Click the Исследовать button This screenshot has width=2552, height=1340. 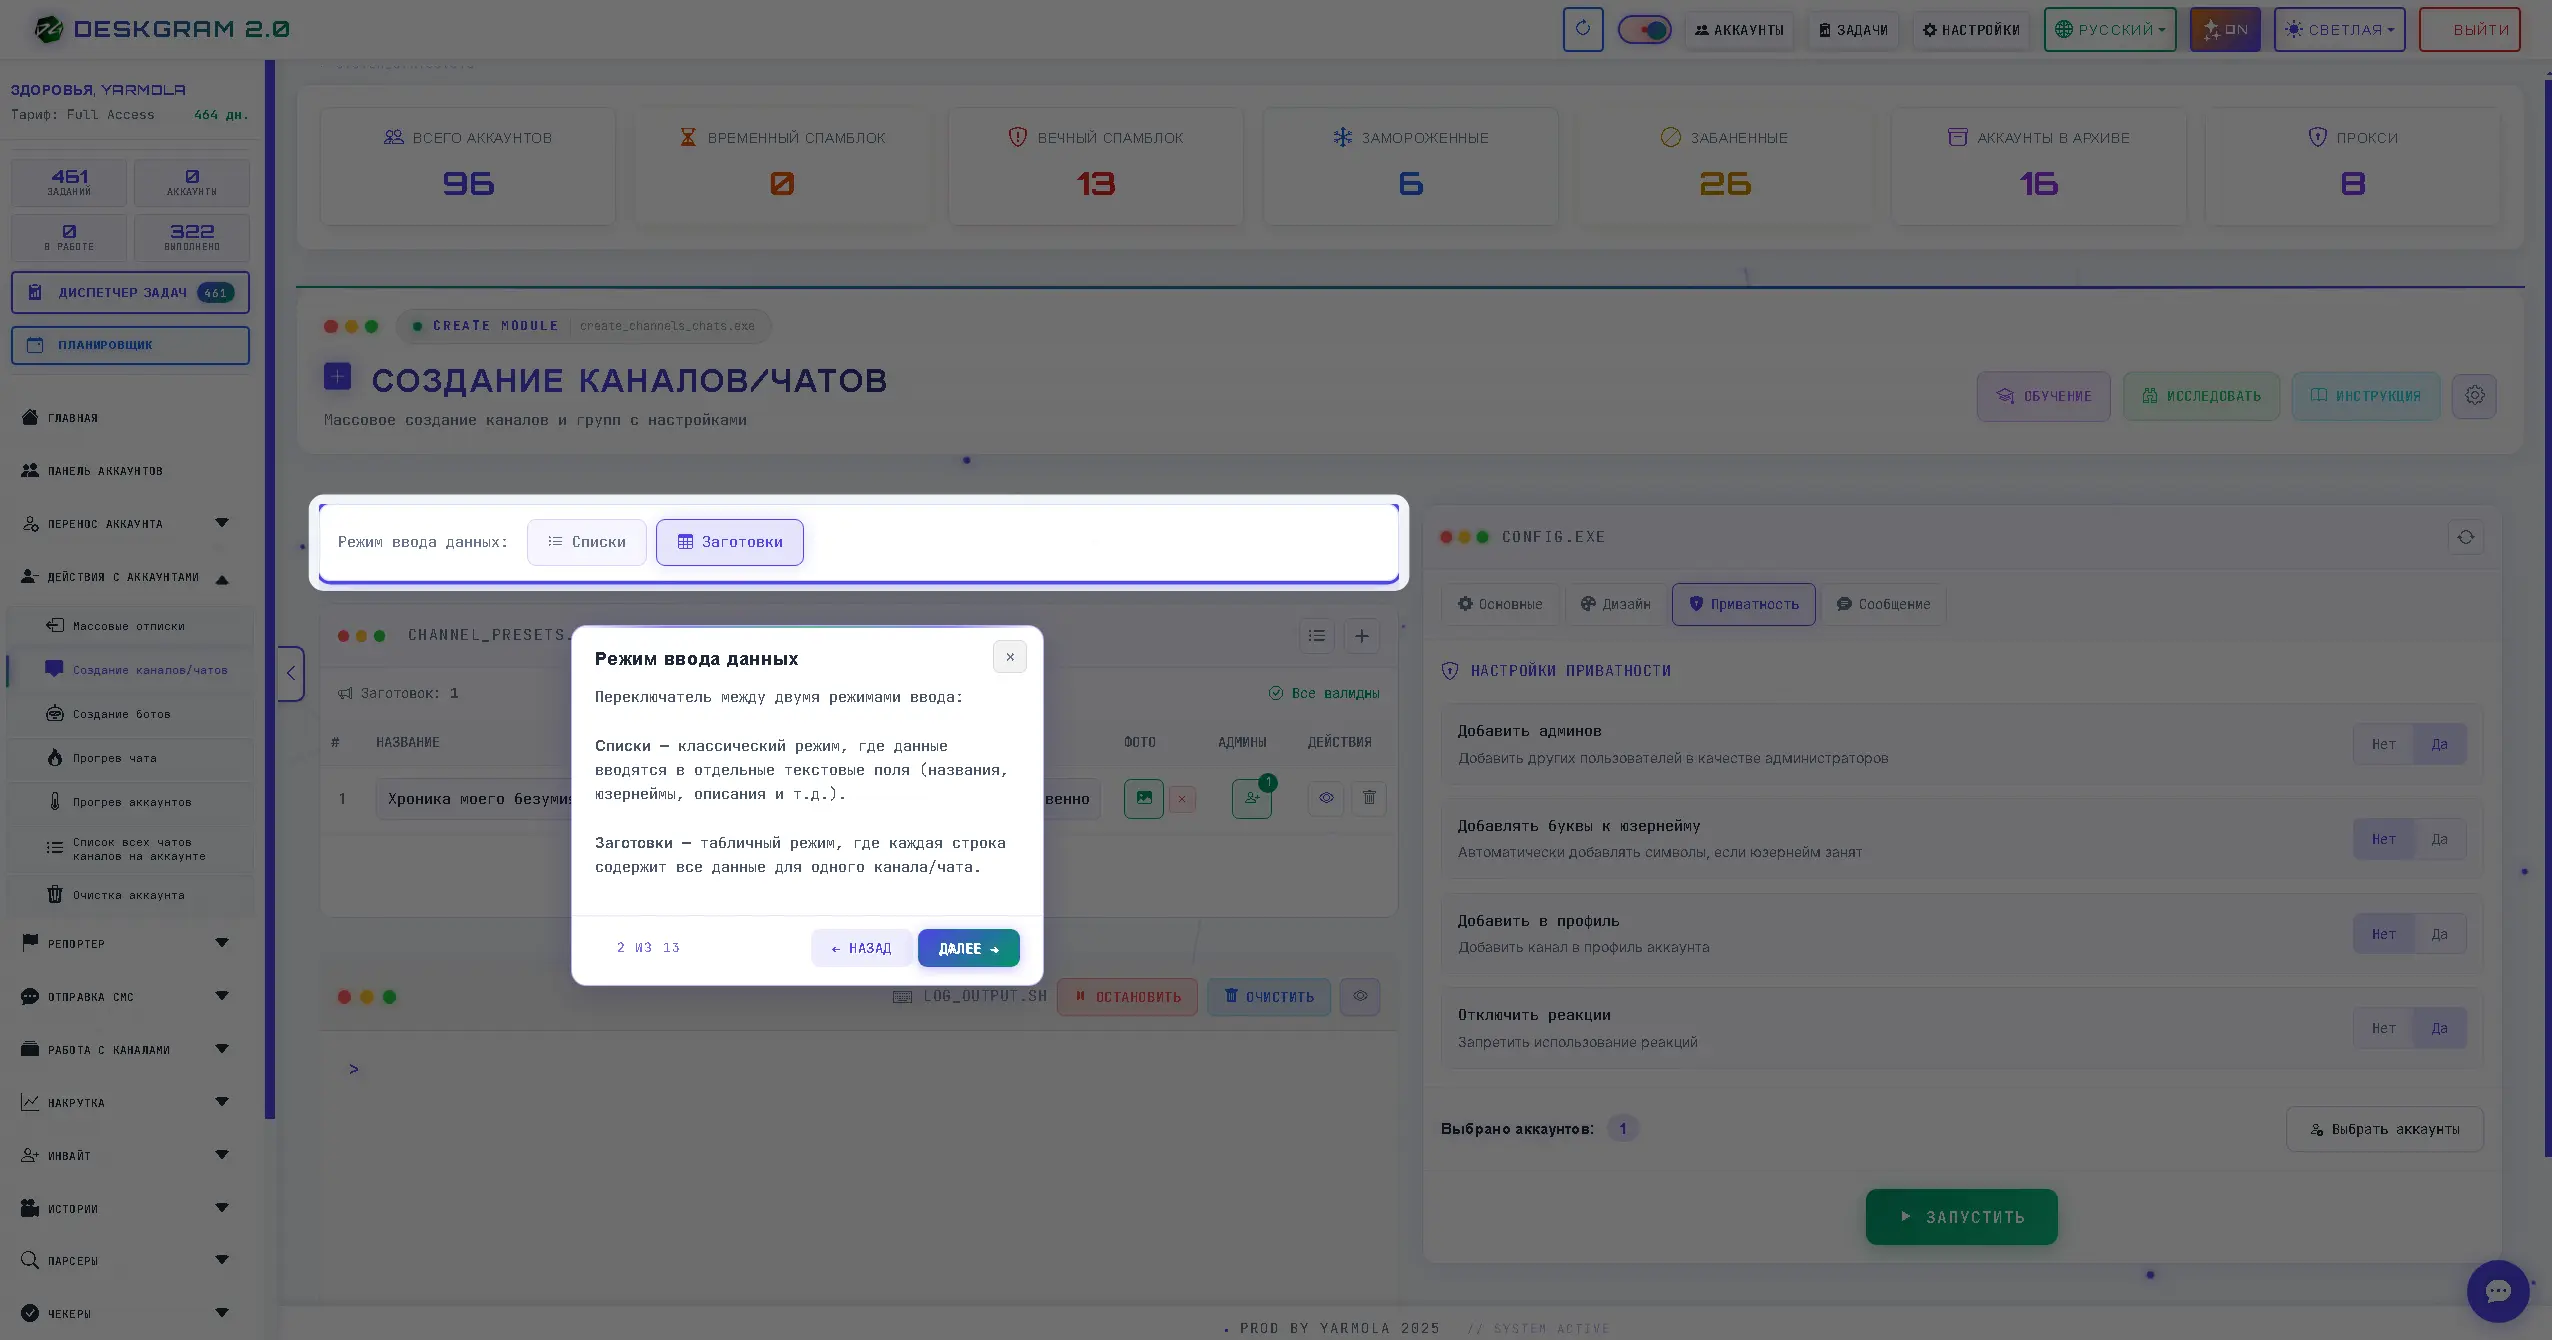click(x=2201, y=396)
